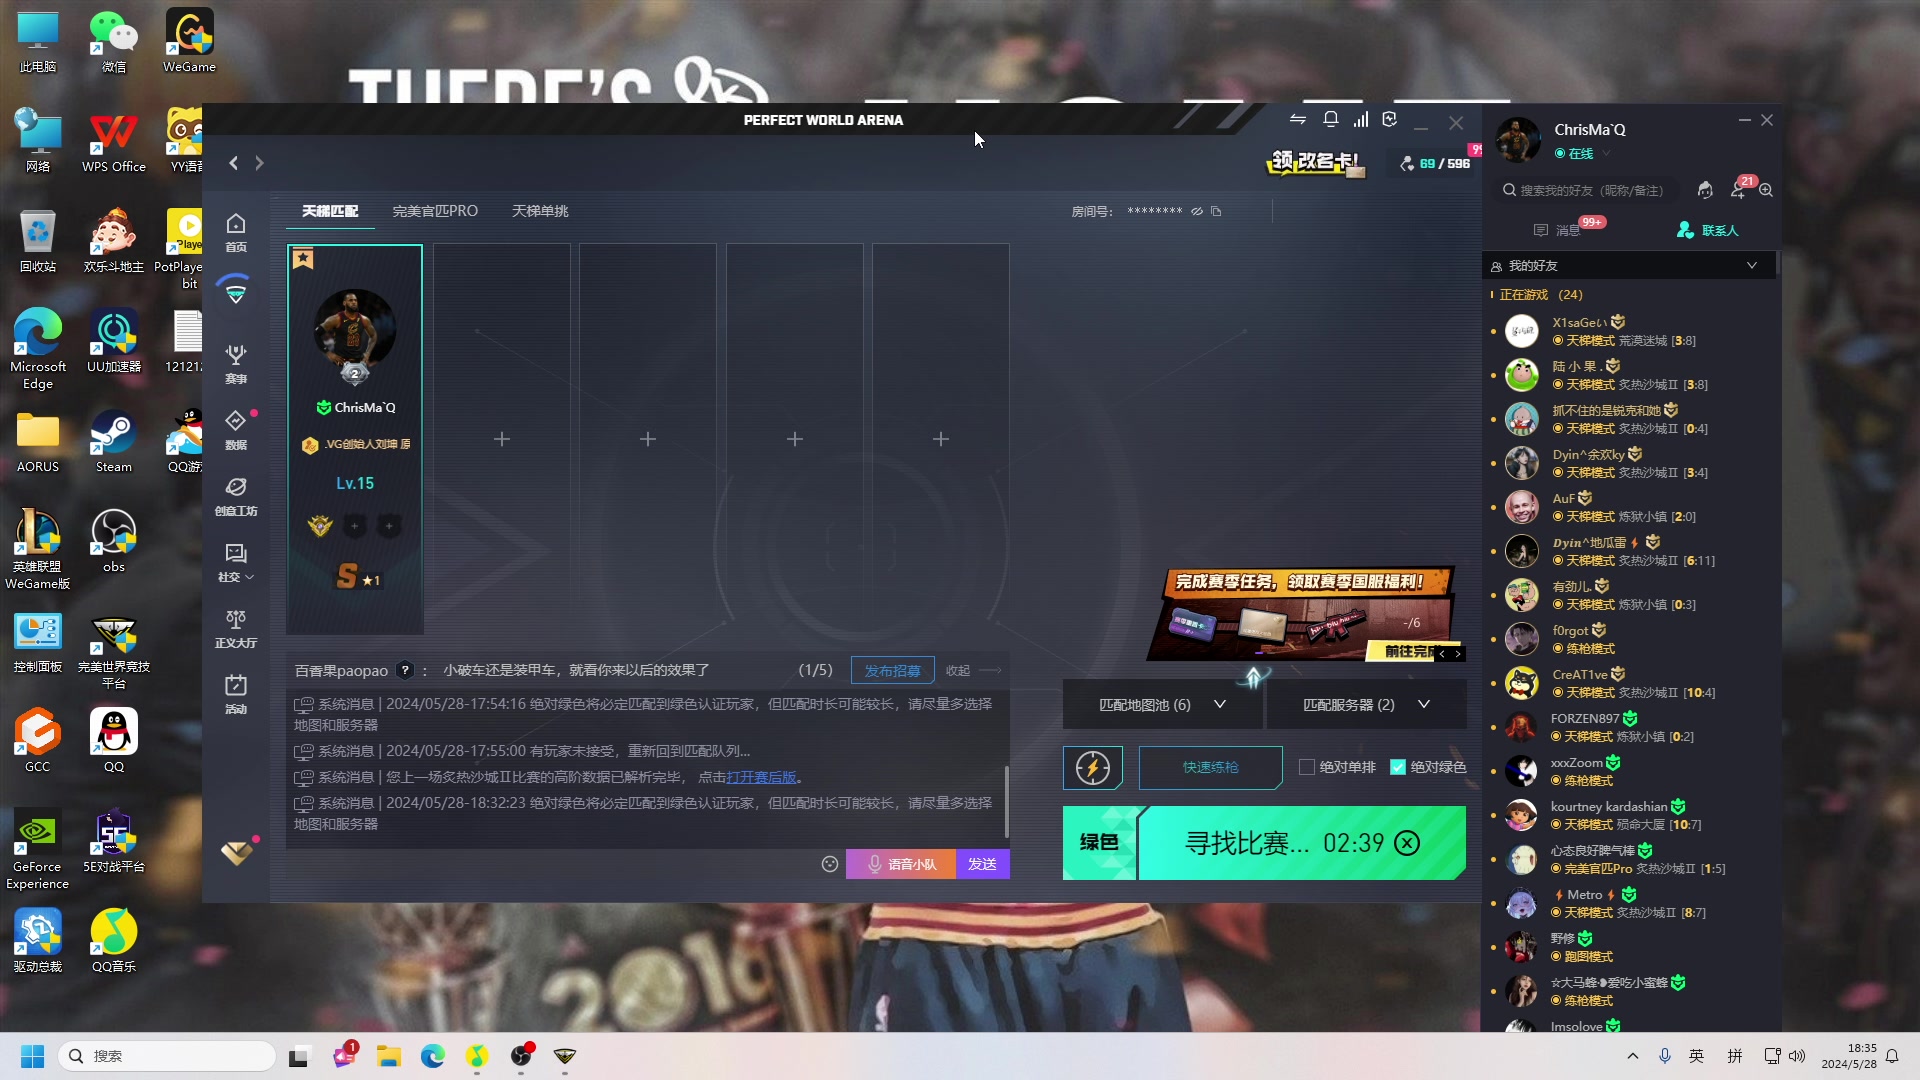This screenshot has width=1920, height=1080.
Task: Switch to the 天梯匹配 tab
Action: tap(330, 211)
